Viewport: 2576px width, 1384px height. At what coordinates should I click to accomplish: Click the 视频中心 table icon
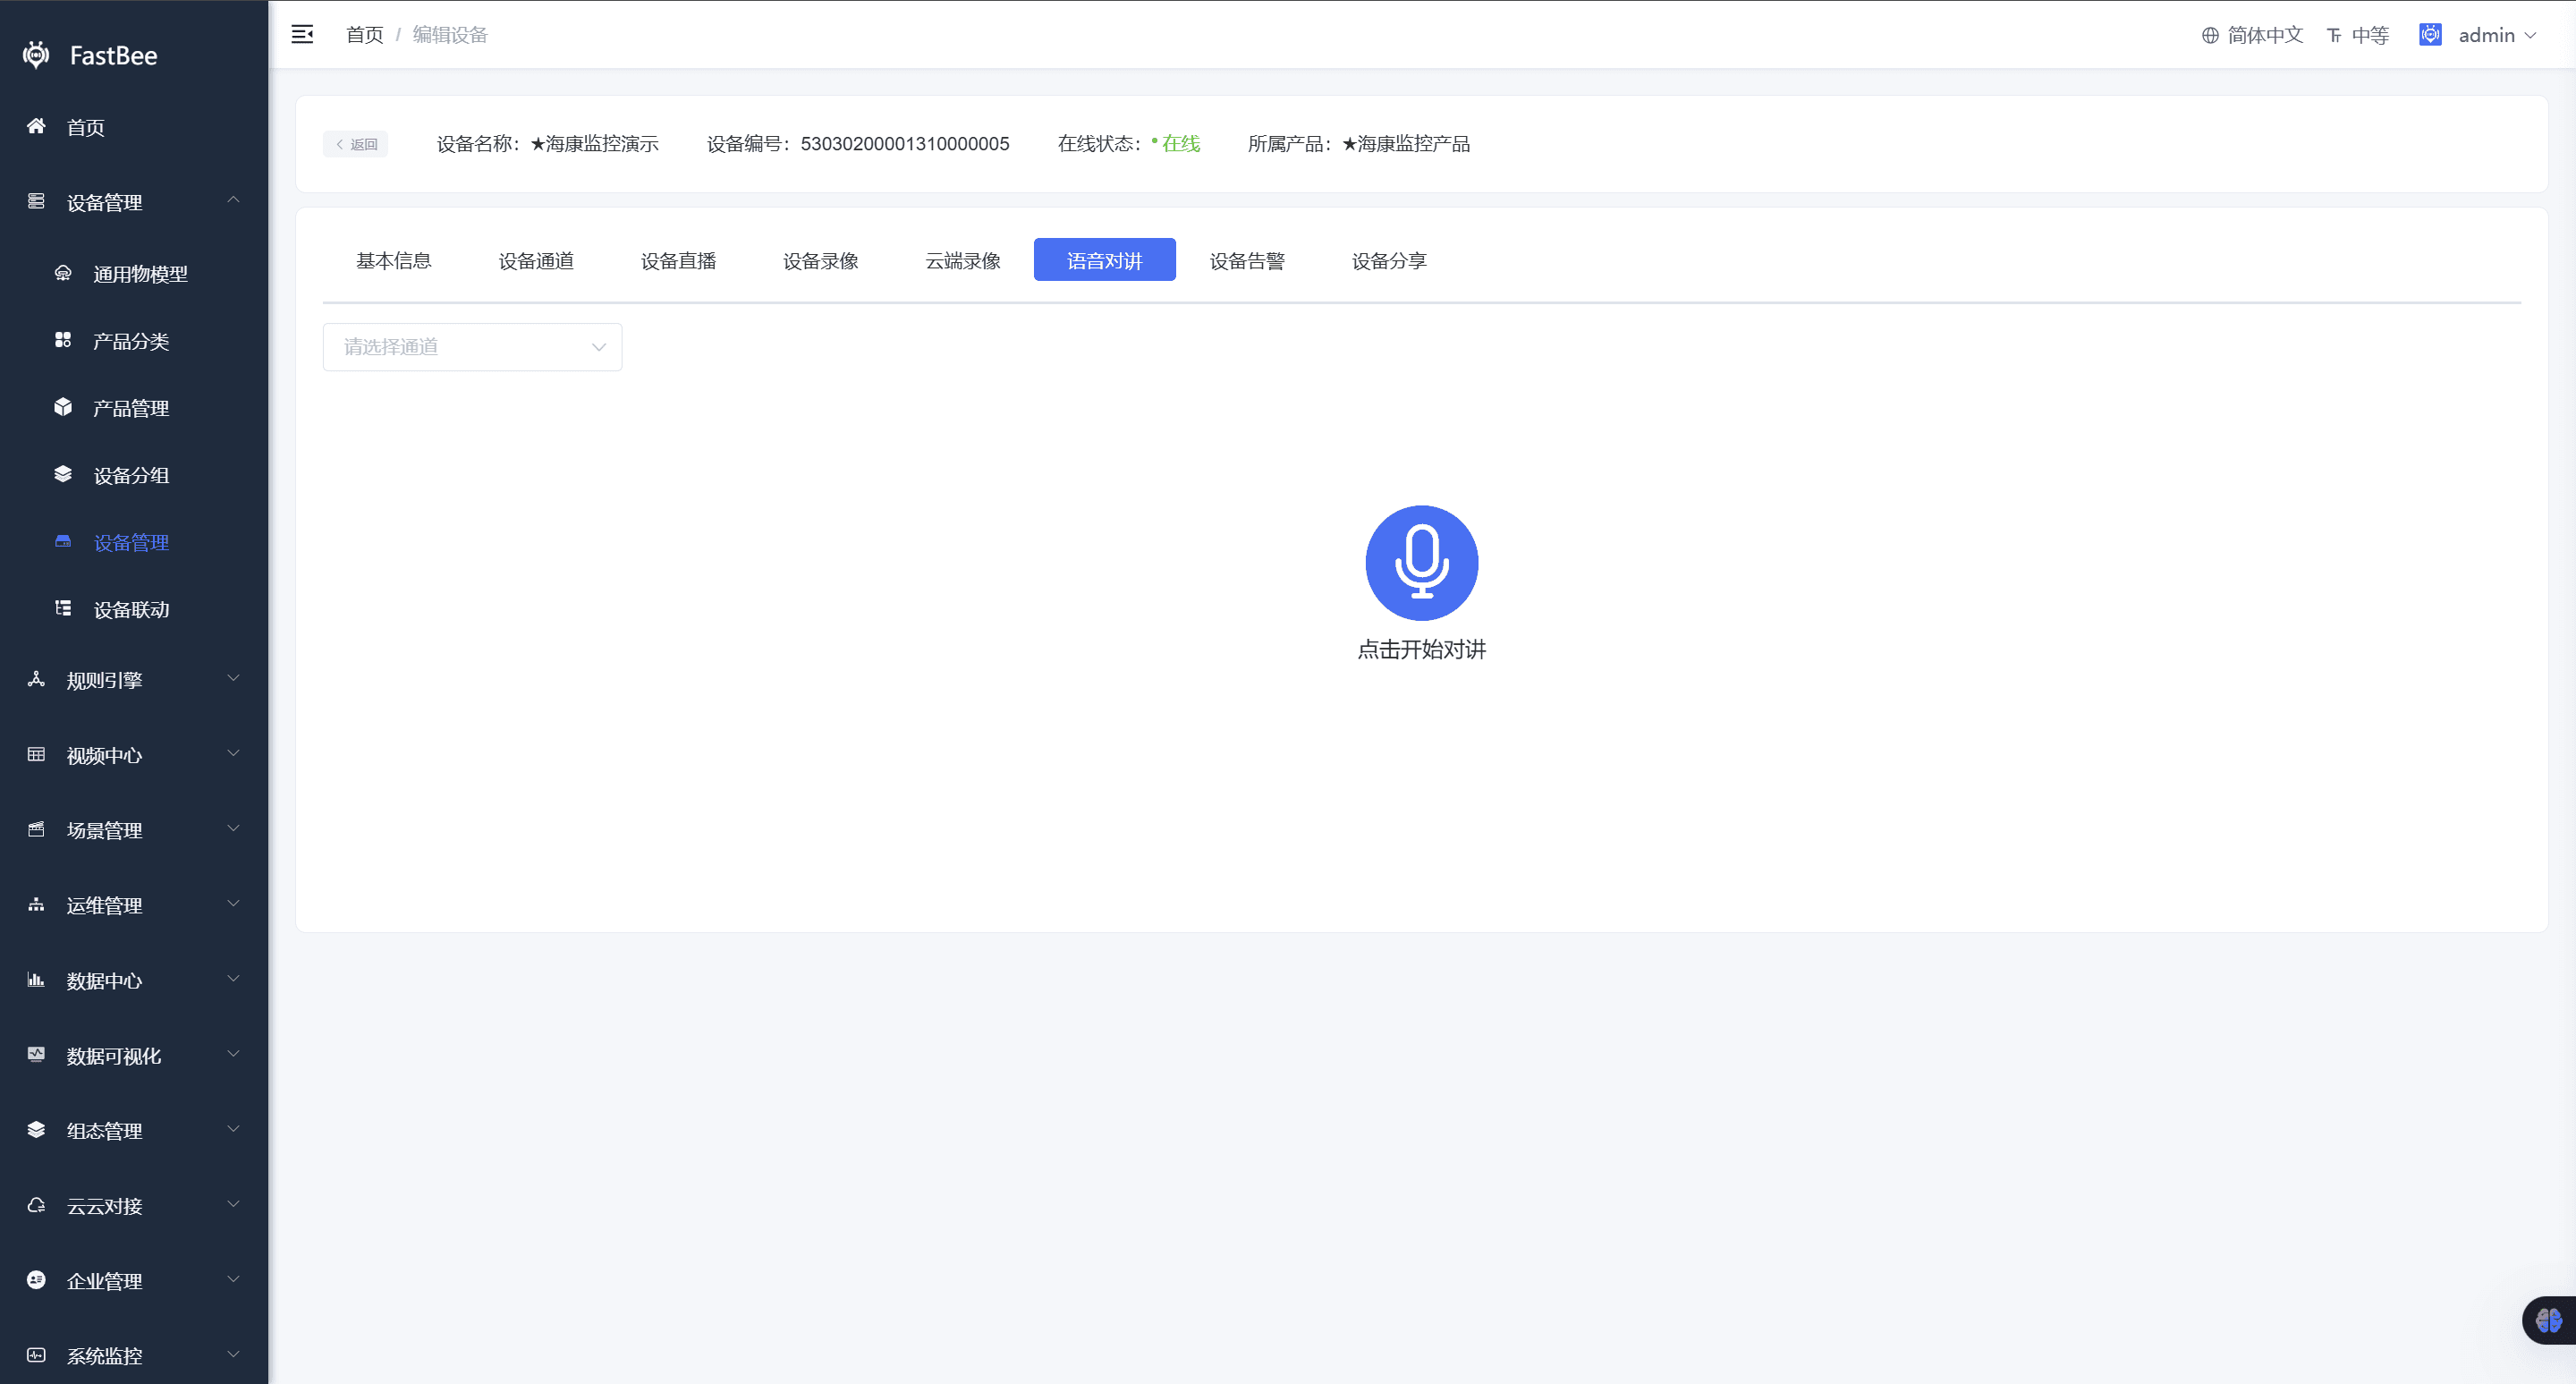[36, 754]
